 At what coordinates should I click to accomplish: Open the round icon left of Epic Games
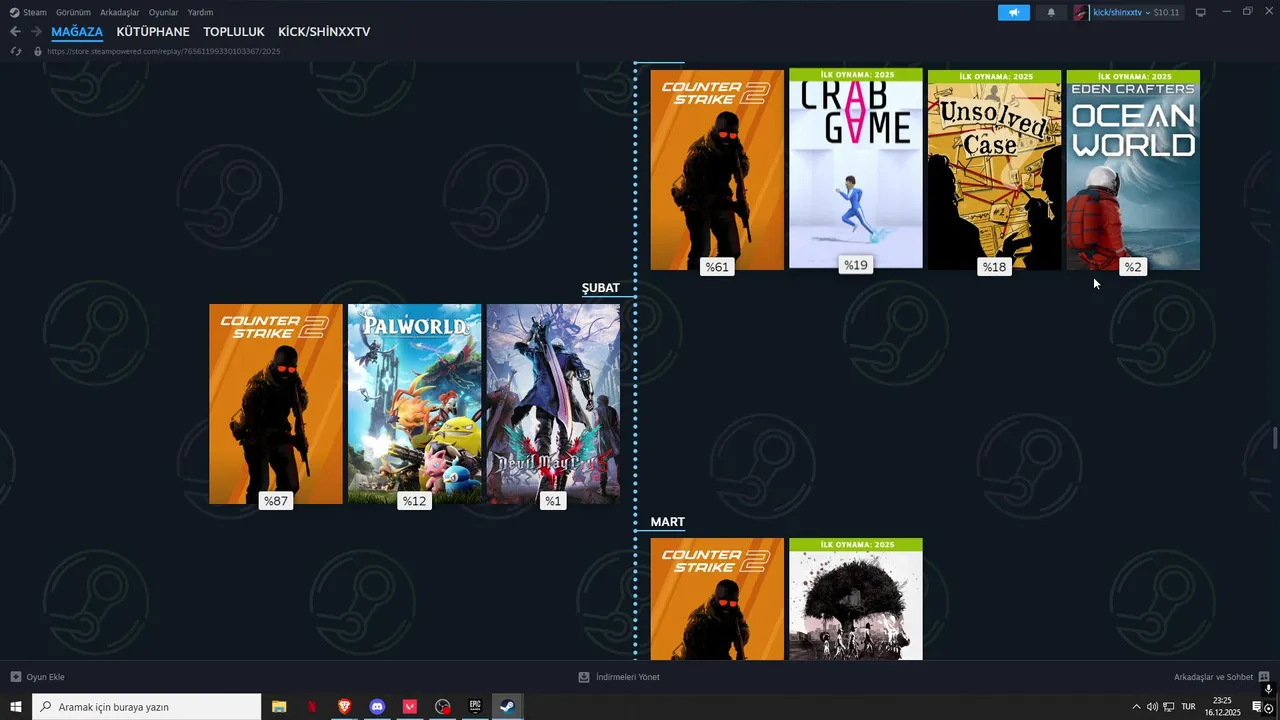[443, 707]
